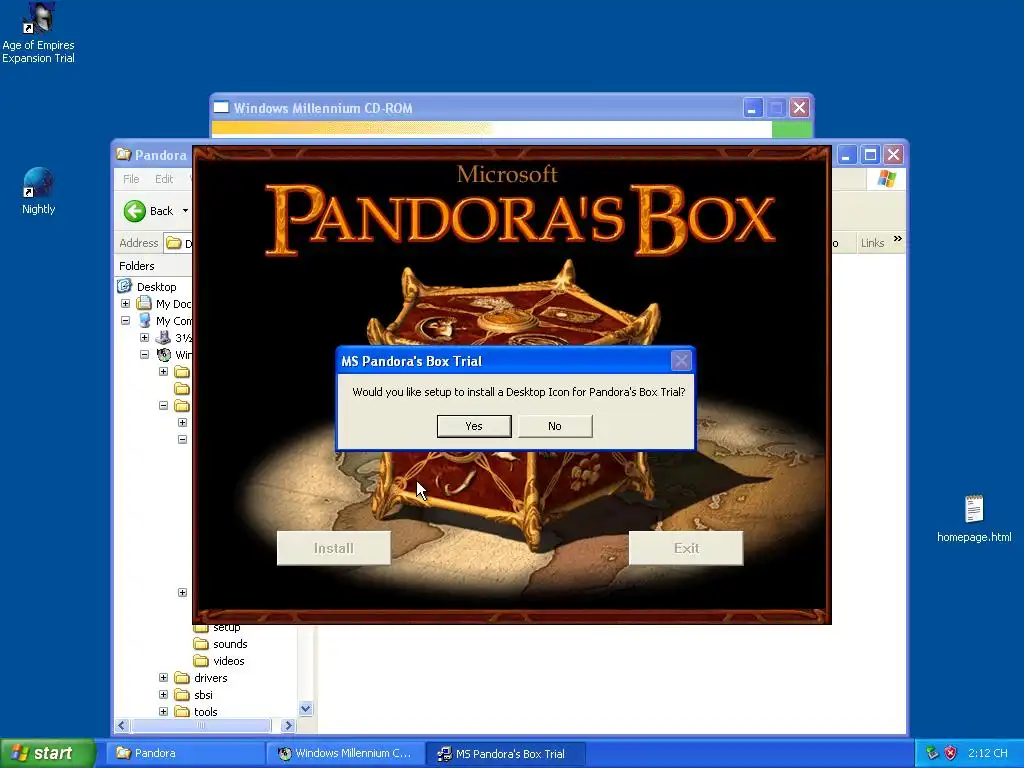
Task: Select the floppy drive icon in tree
Action: coord(163,338)
